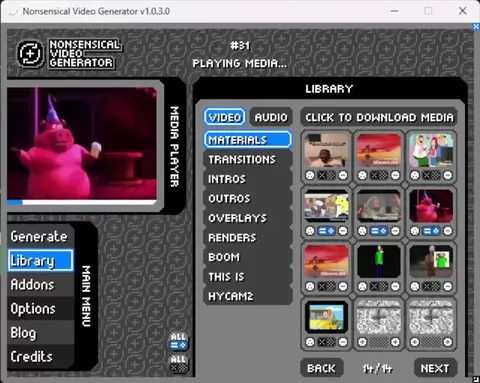Click the minus icon under the top-row red sunset clip
Screen dimensions: 480x383
(x=395, y=175)
